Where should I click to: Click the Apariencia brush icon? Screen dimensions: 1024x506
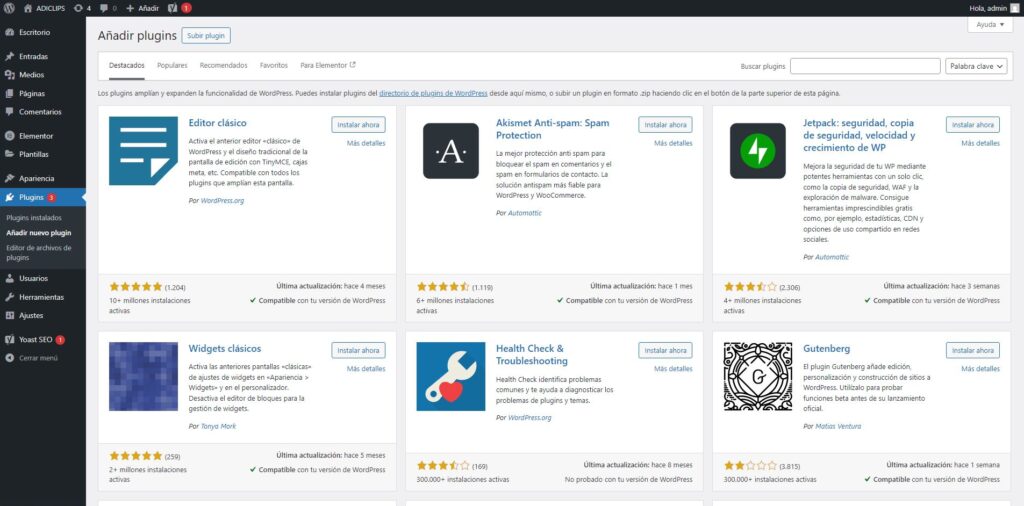click(x=9, y=178)
